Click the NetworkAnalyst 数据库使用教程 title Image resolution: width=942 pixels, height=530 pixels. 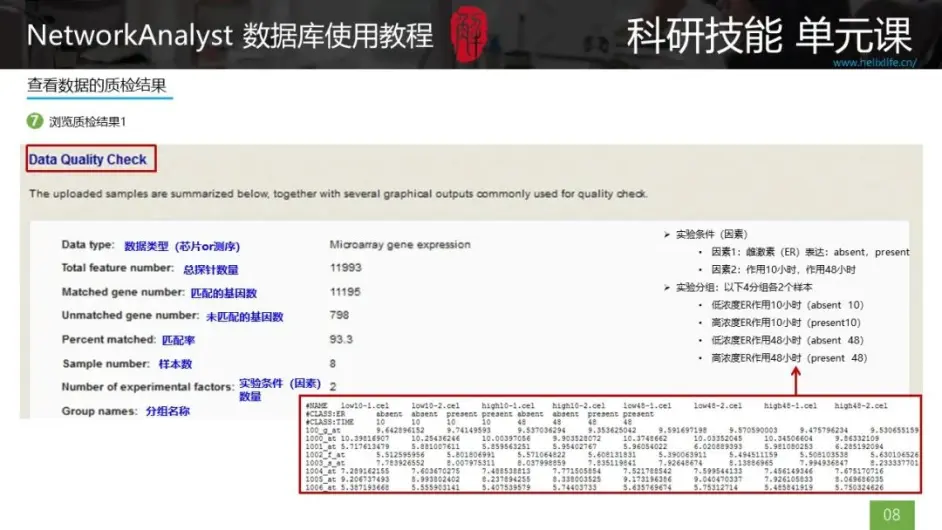[x=230, y=35]
